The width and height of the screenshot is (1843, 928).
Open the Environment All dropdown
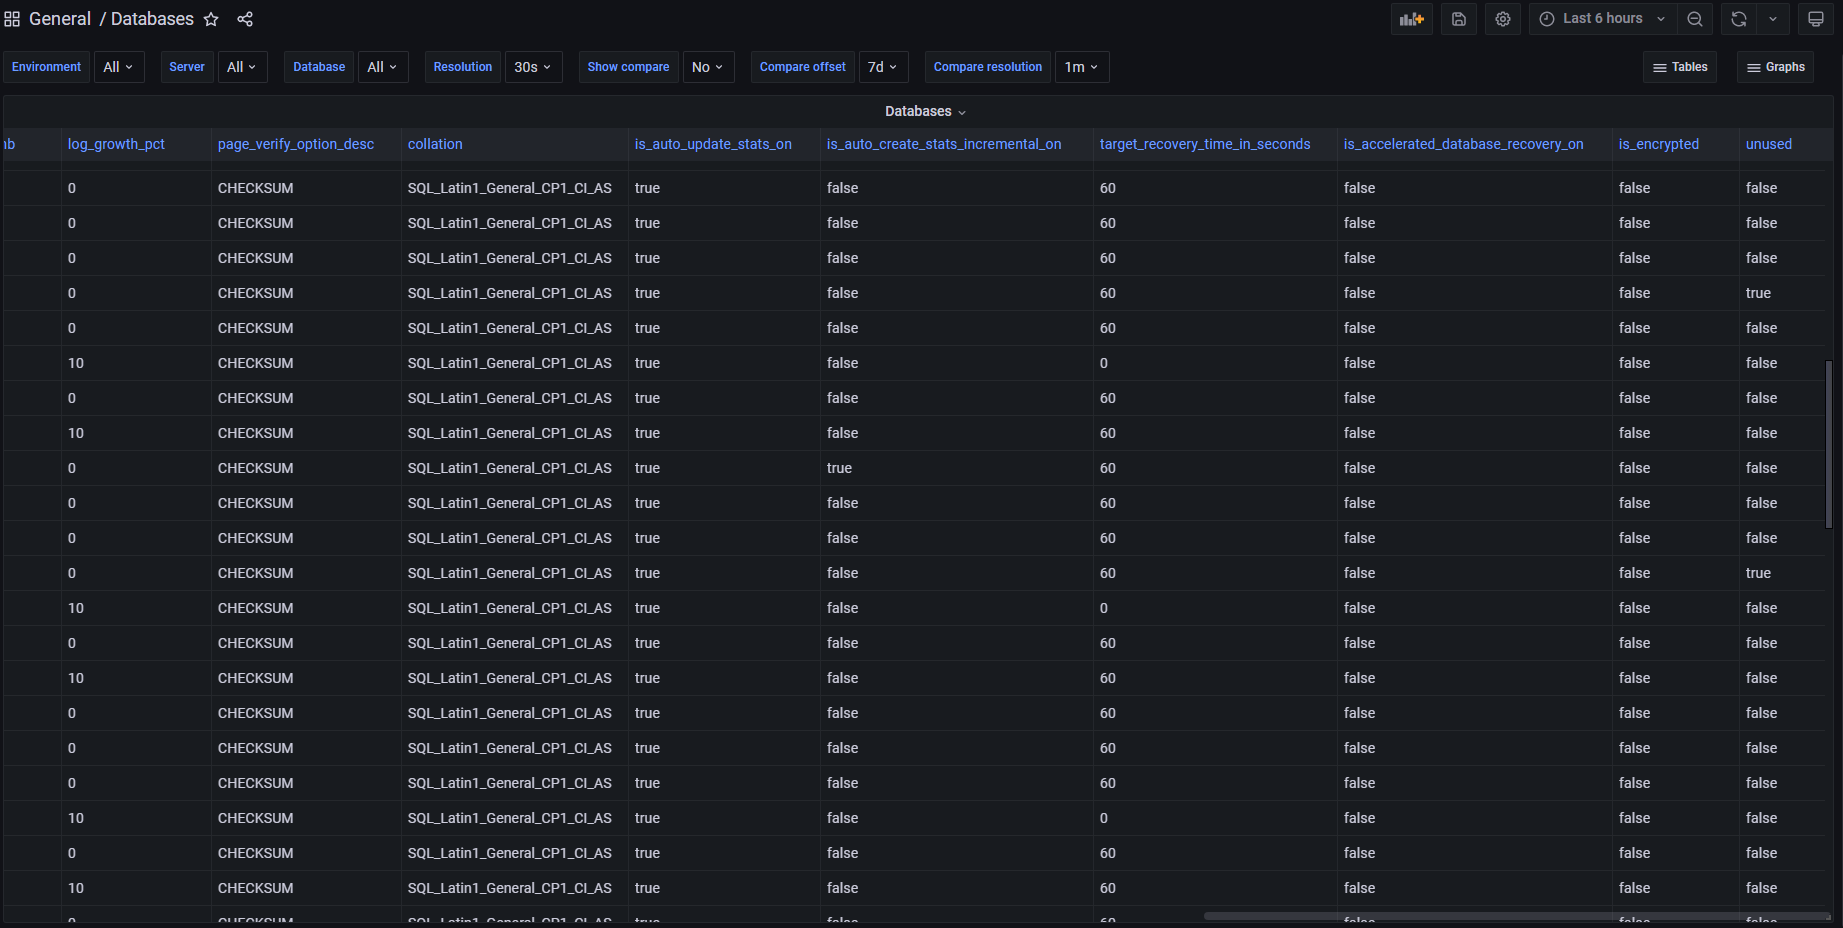pyautogui.click(x=119, y=66)
